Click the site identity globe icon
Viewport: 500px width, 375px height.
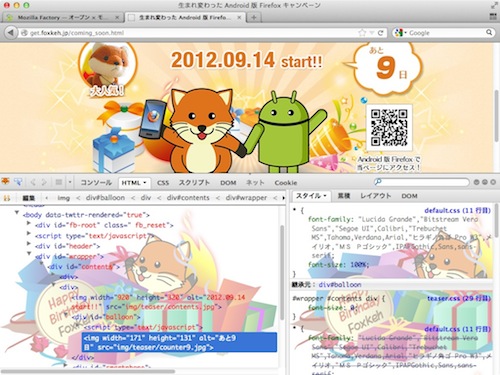(24, 33)
